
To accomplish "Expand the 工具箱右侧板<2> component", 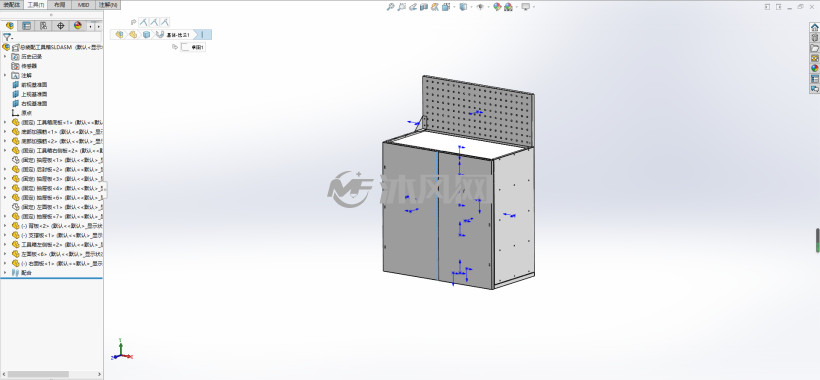I will tap(5, 151).
